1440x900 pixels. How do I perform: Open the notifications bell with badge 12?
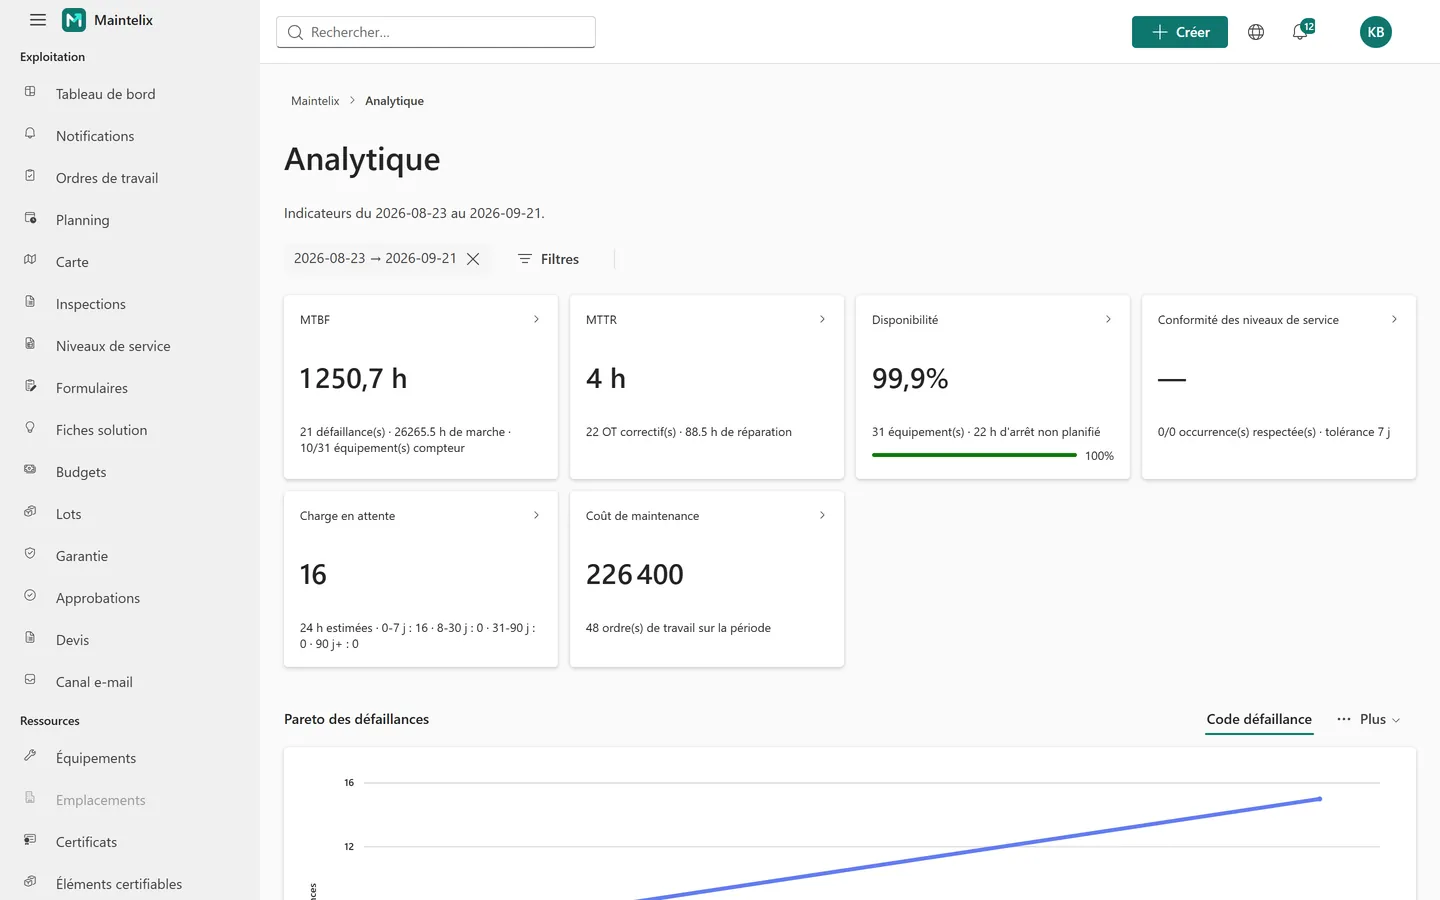click(1301, 31)
